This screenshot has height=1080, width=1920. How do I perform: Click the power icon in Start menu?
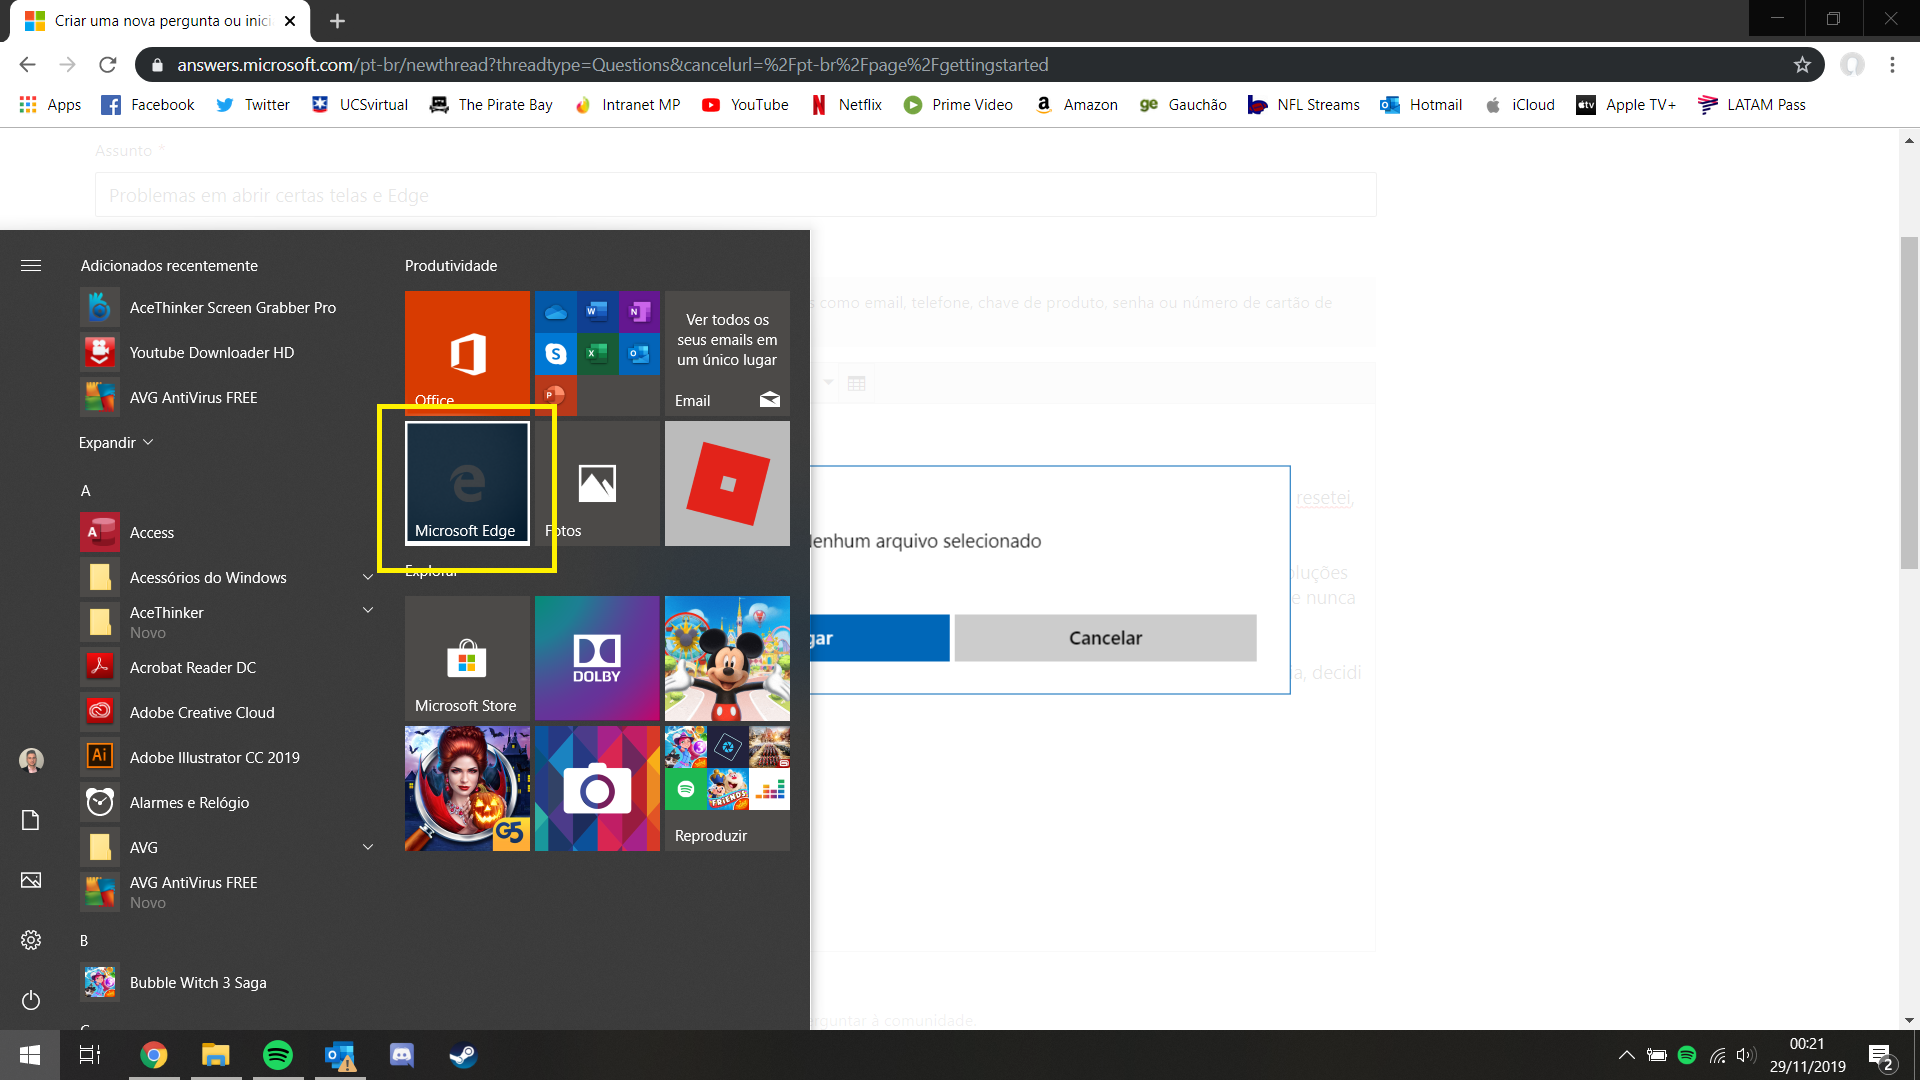[31, 1000]
